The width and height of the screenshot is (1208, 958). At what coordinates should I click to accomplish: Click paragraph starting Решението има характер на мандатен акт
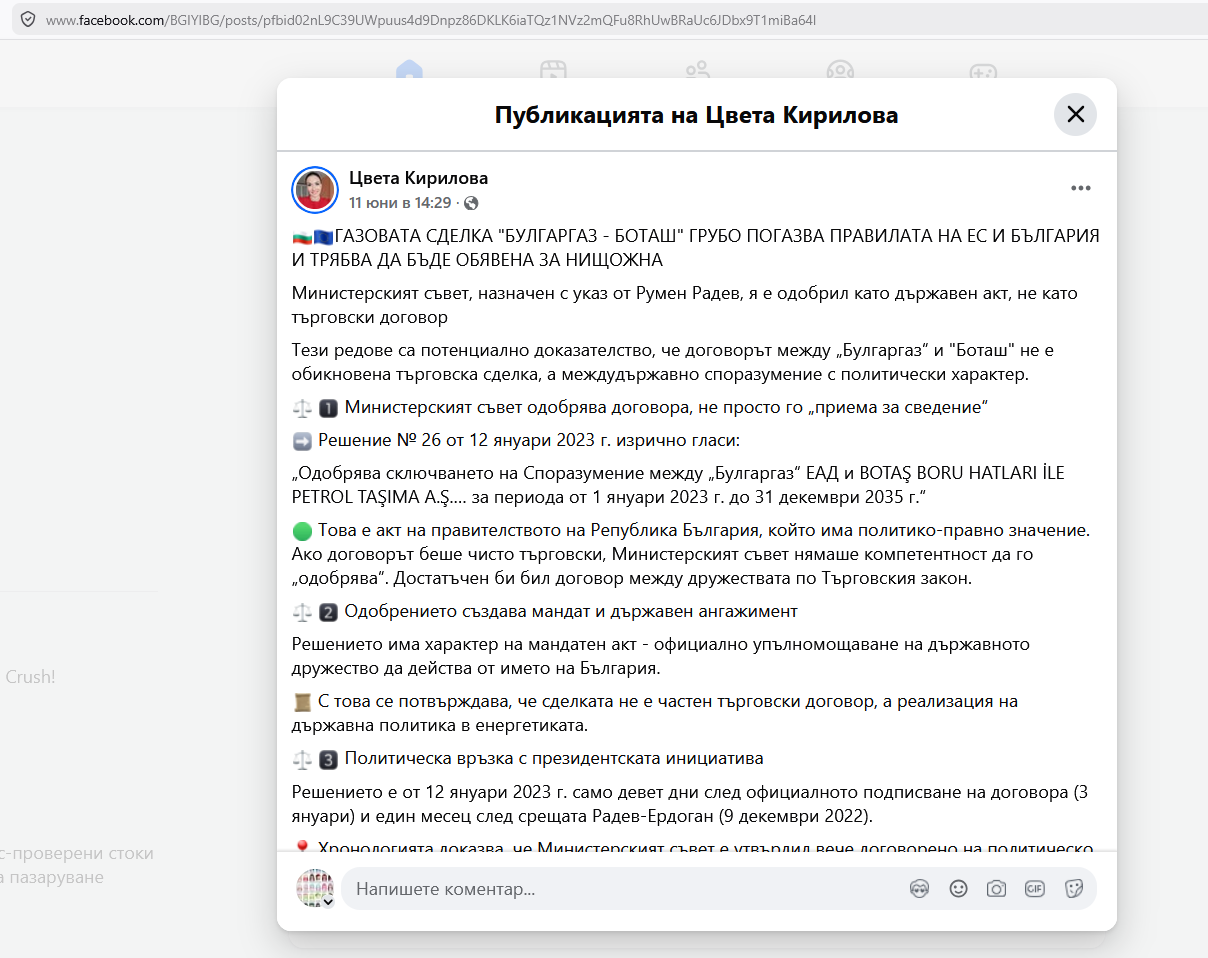661,656
